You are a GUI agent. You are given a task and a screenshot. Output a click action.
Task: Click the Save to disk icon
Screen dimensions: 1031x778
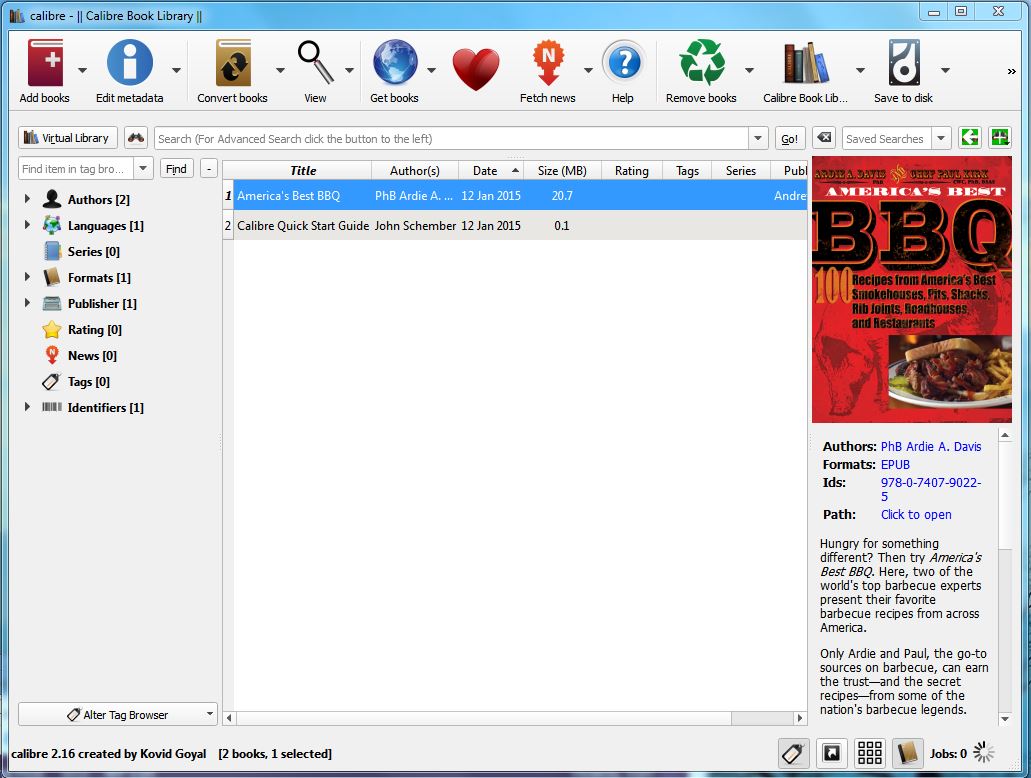tap(903, 62)
